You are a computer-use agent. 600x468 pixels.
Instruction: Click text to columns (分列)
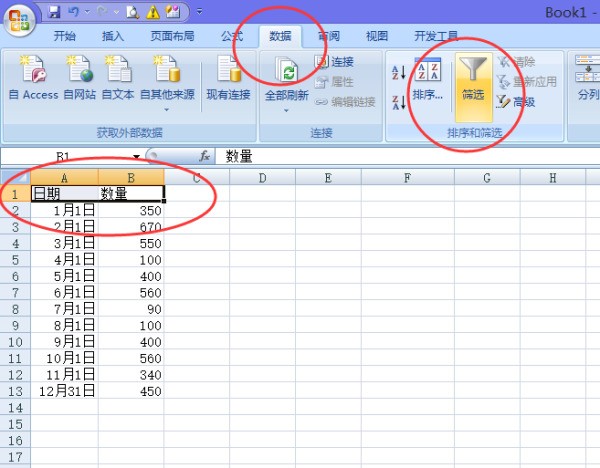(x=587, y=78)
